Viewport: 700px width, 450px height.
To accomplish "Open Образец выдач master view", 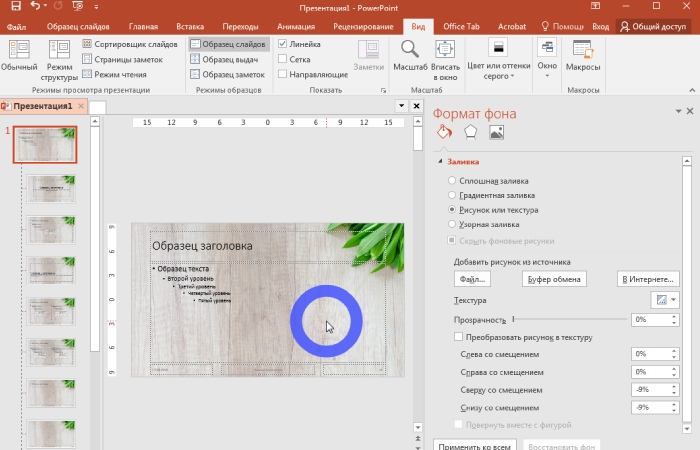I will coord(224,59).
